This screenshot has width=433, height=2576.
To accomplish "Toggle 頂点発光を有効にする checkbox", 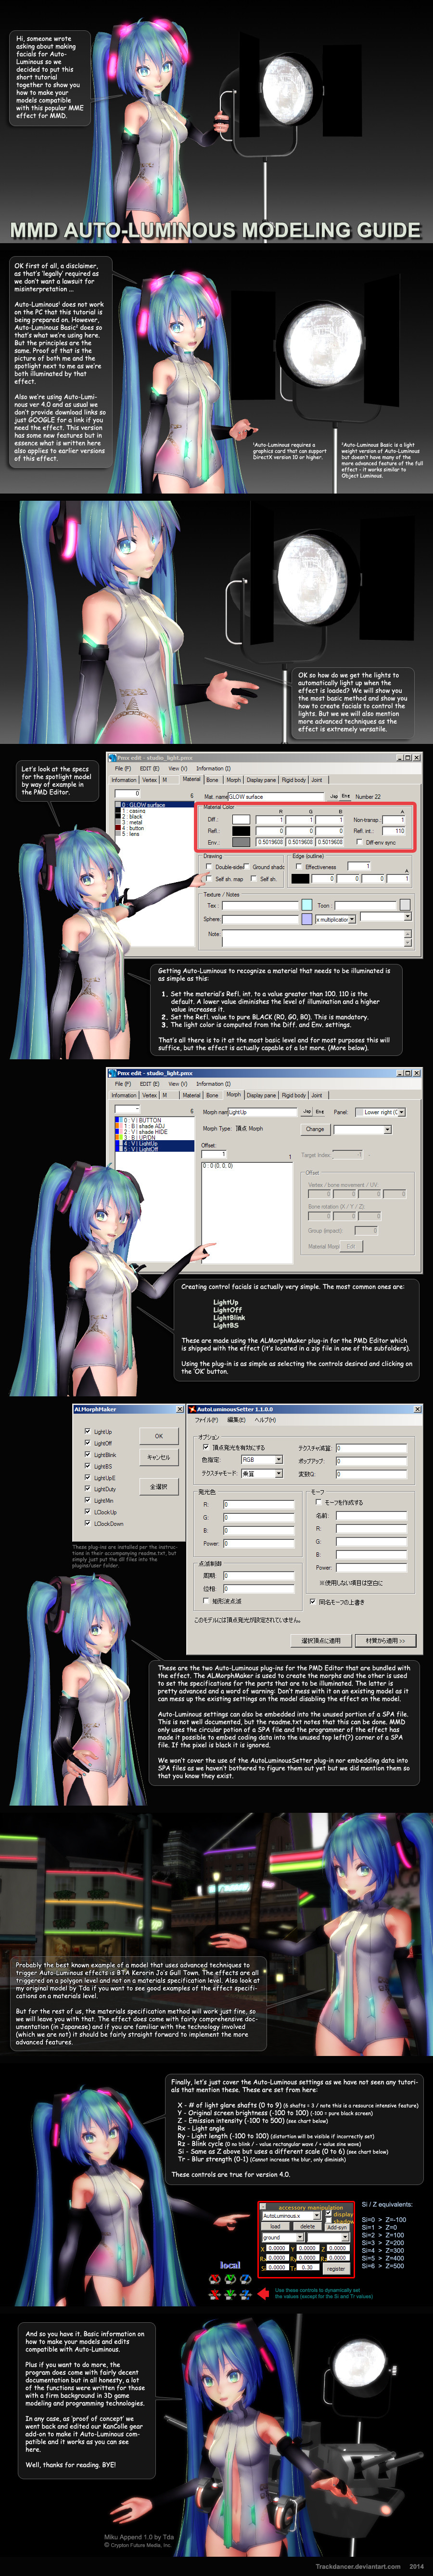I will (x=206, y=1447).
